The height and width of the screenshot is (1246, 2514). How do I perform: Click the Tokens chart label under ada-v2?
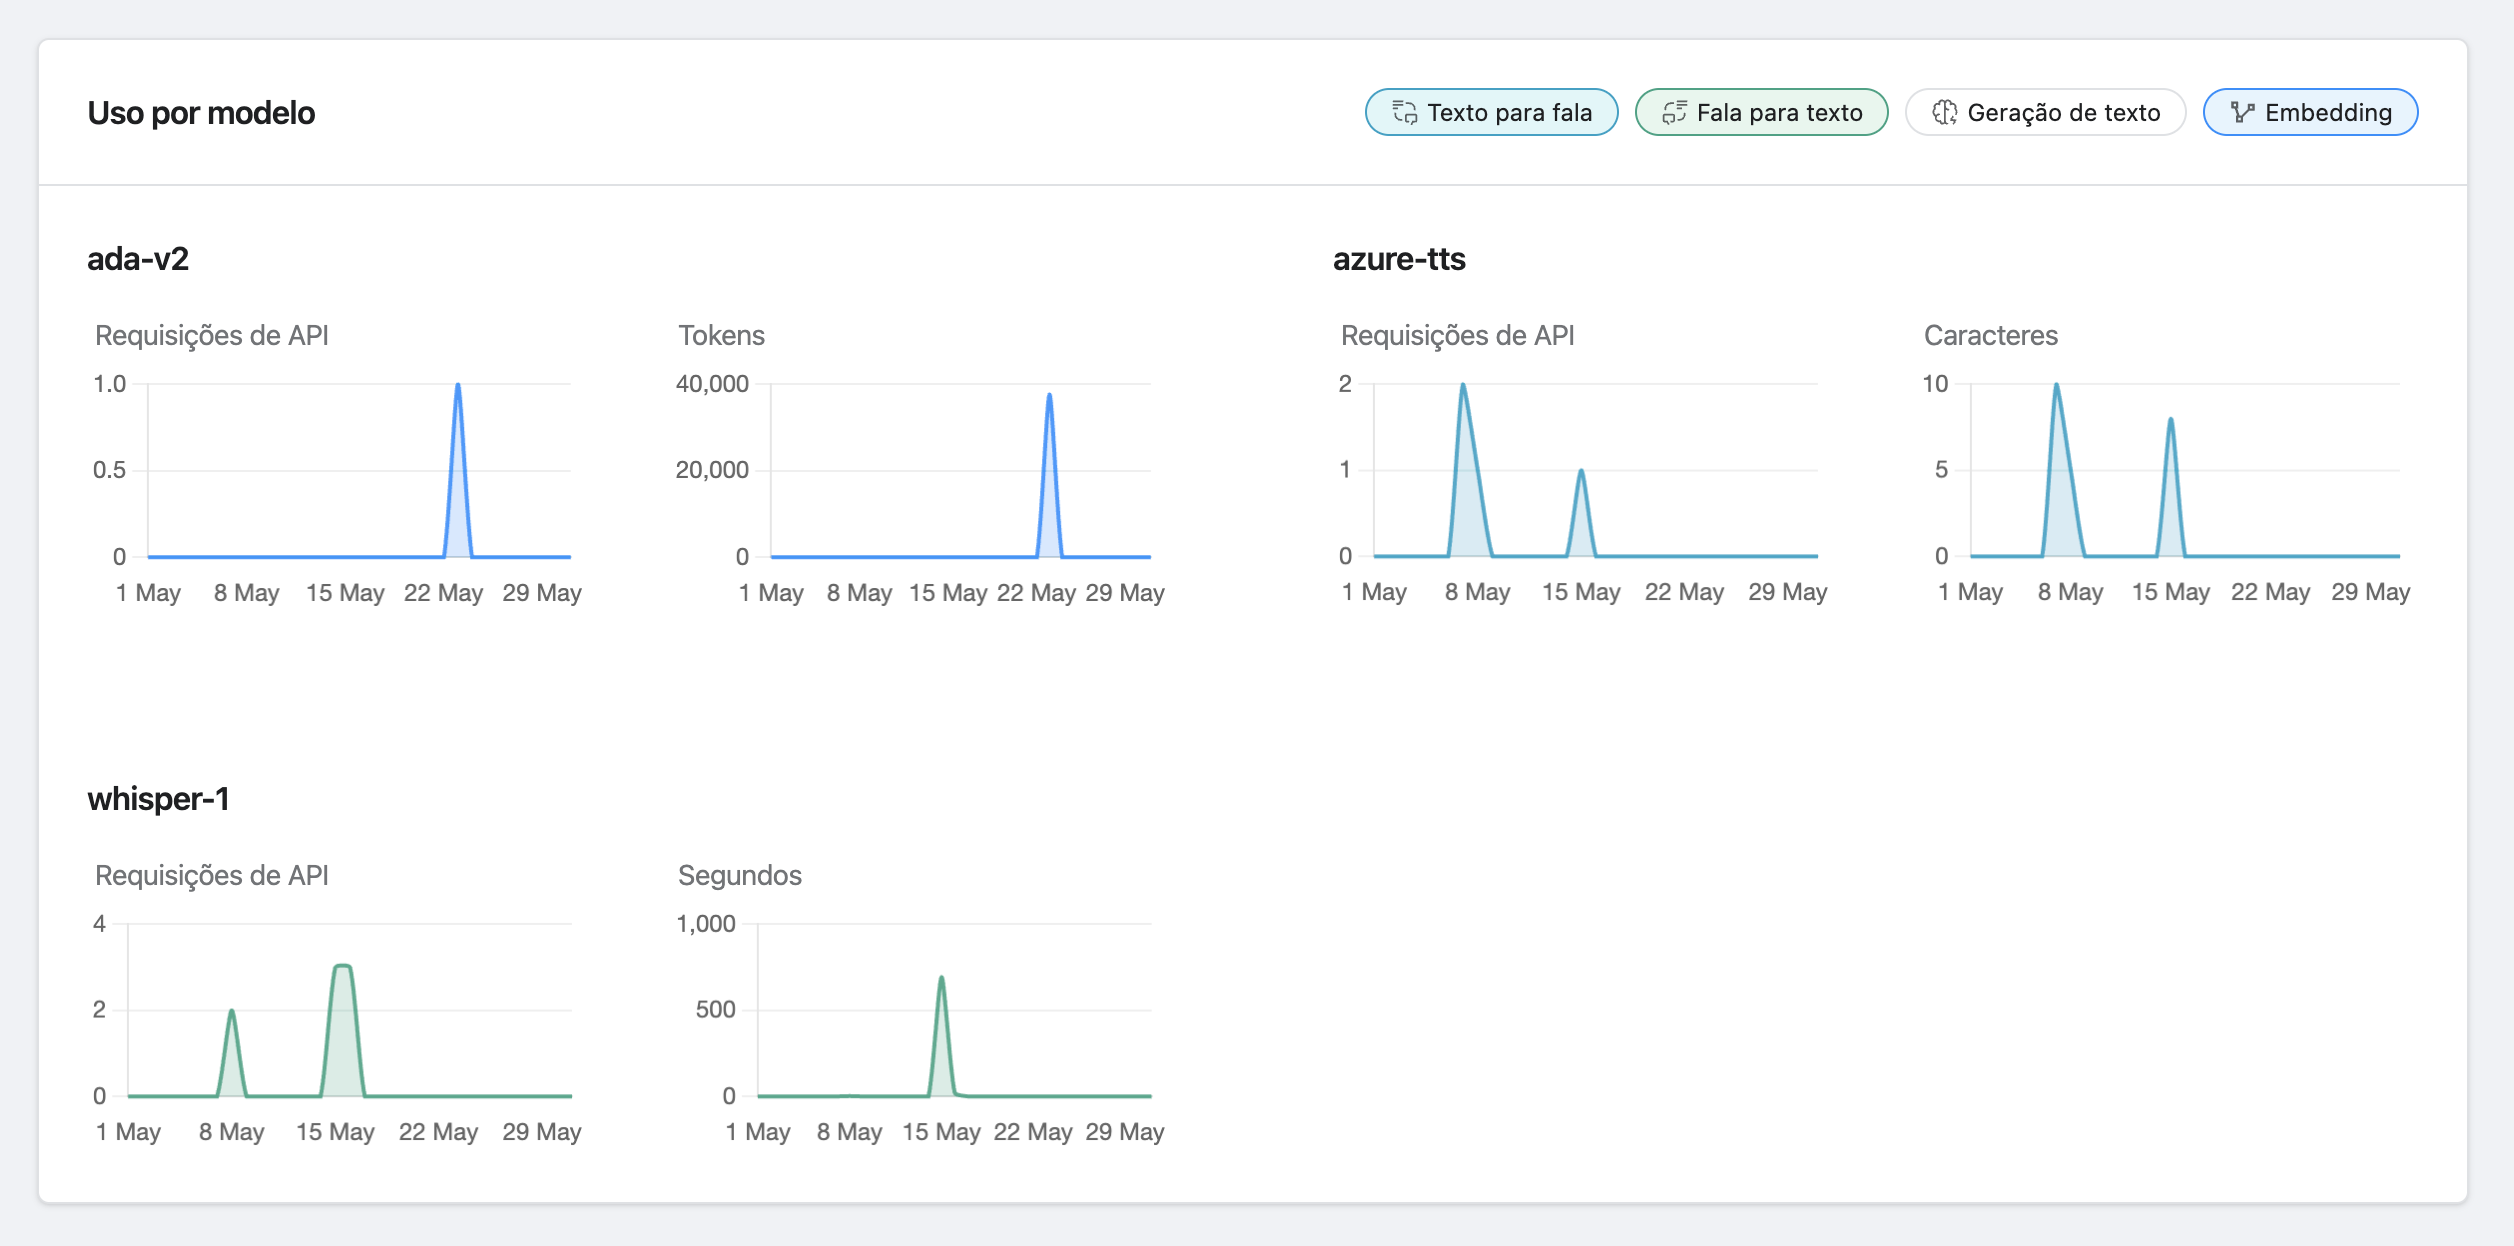[721, 335]
